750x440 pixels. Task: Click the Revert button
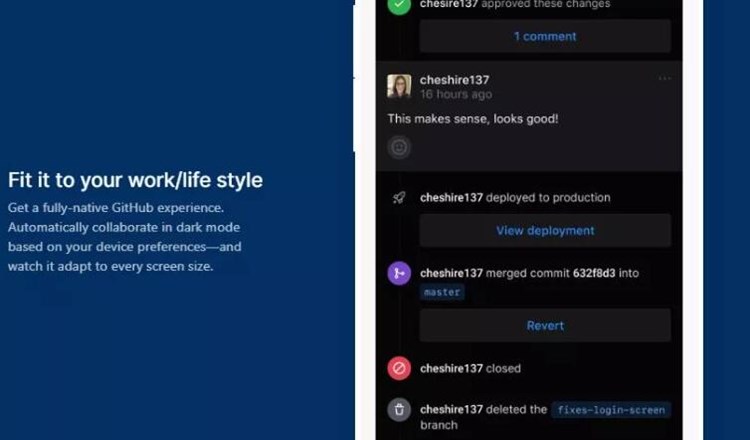tap(545, 326)
